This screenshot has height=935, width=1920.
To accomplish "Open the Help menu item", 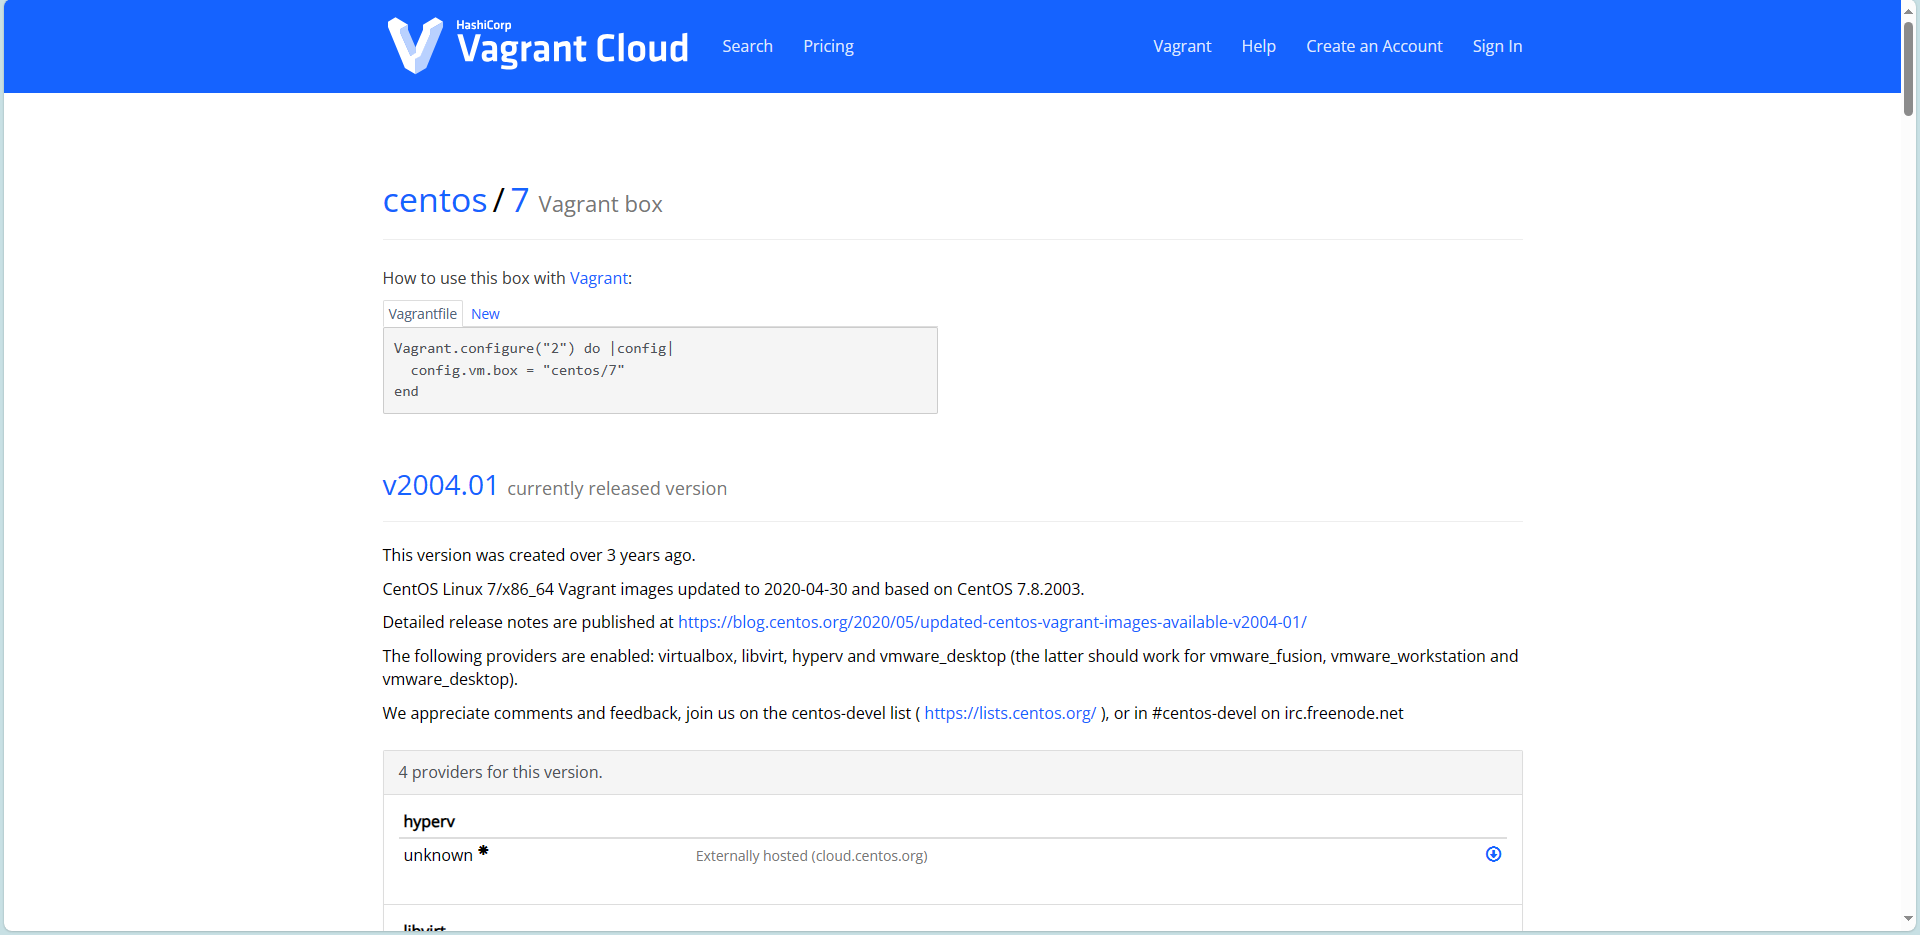I will (1257, 46).
